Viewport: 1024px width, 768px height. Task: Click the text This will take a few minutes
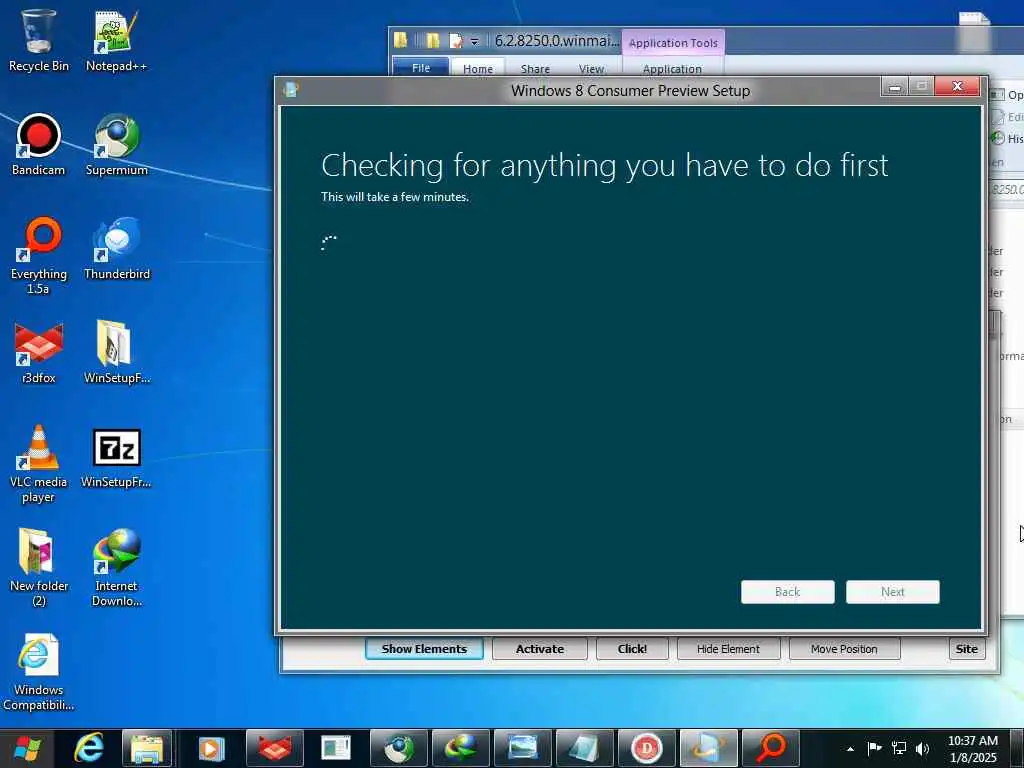point(394,197)
